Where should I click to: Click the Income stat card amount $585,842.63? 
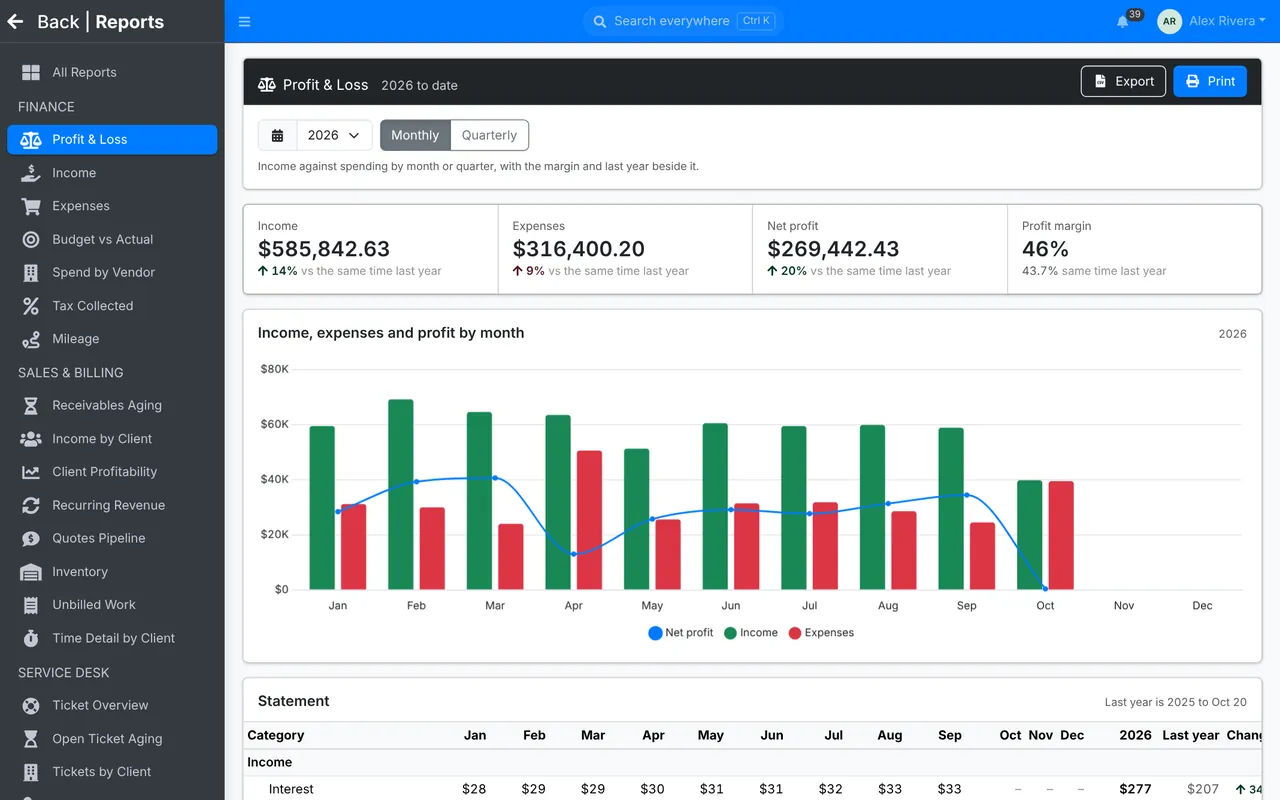tap(324, 249)
